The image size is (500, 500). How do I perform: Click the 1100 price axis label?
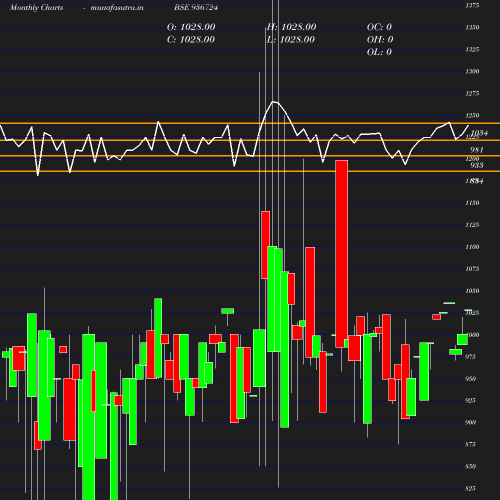pyautogui.click(x=472, y=247)
